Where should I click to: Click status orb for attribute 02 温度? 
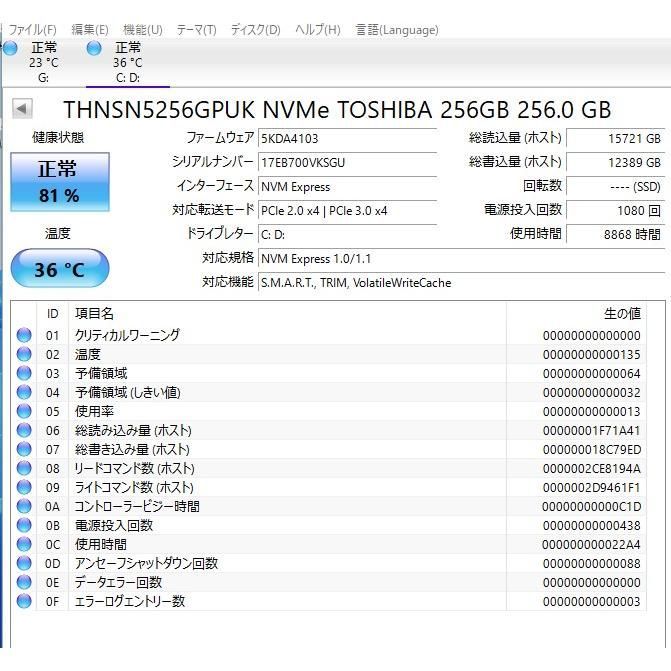(x=24, y=353)
